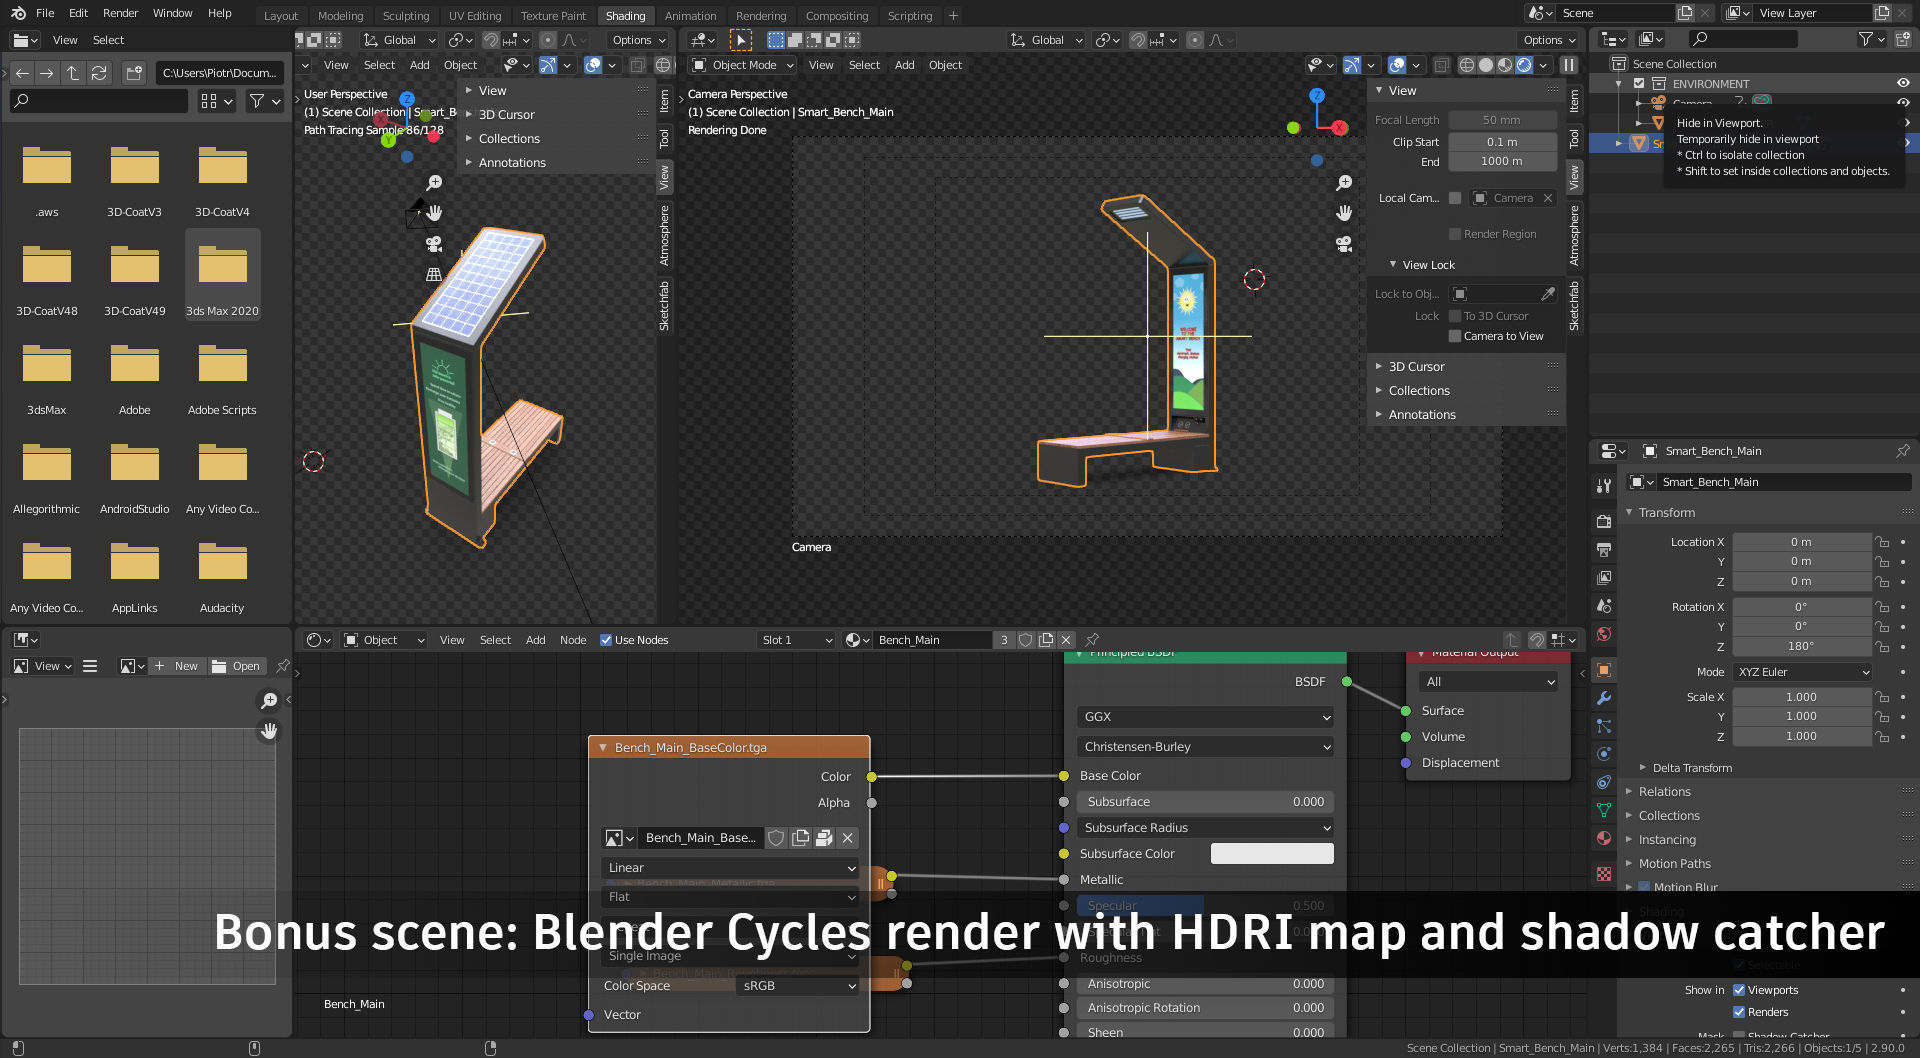Screen dimensions: 1920x1058
Task: Open the Window menu
Action: tap(172, 13)
